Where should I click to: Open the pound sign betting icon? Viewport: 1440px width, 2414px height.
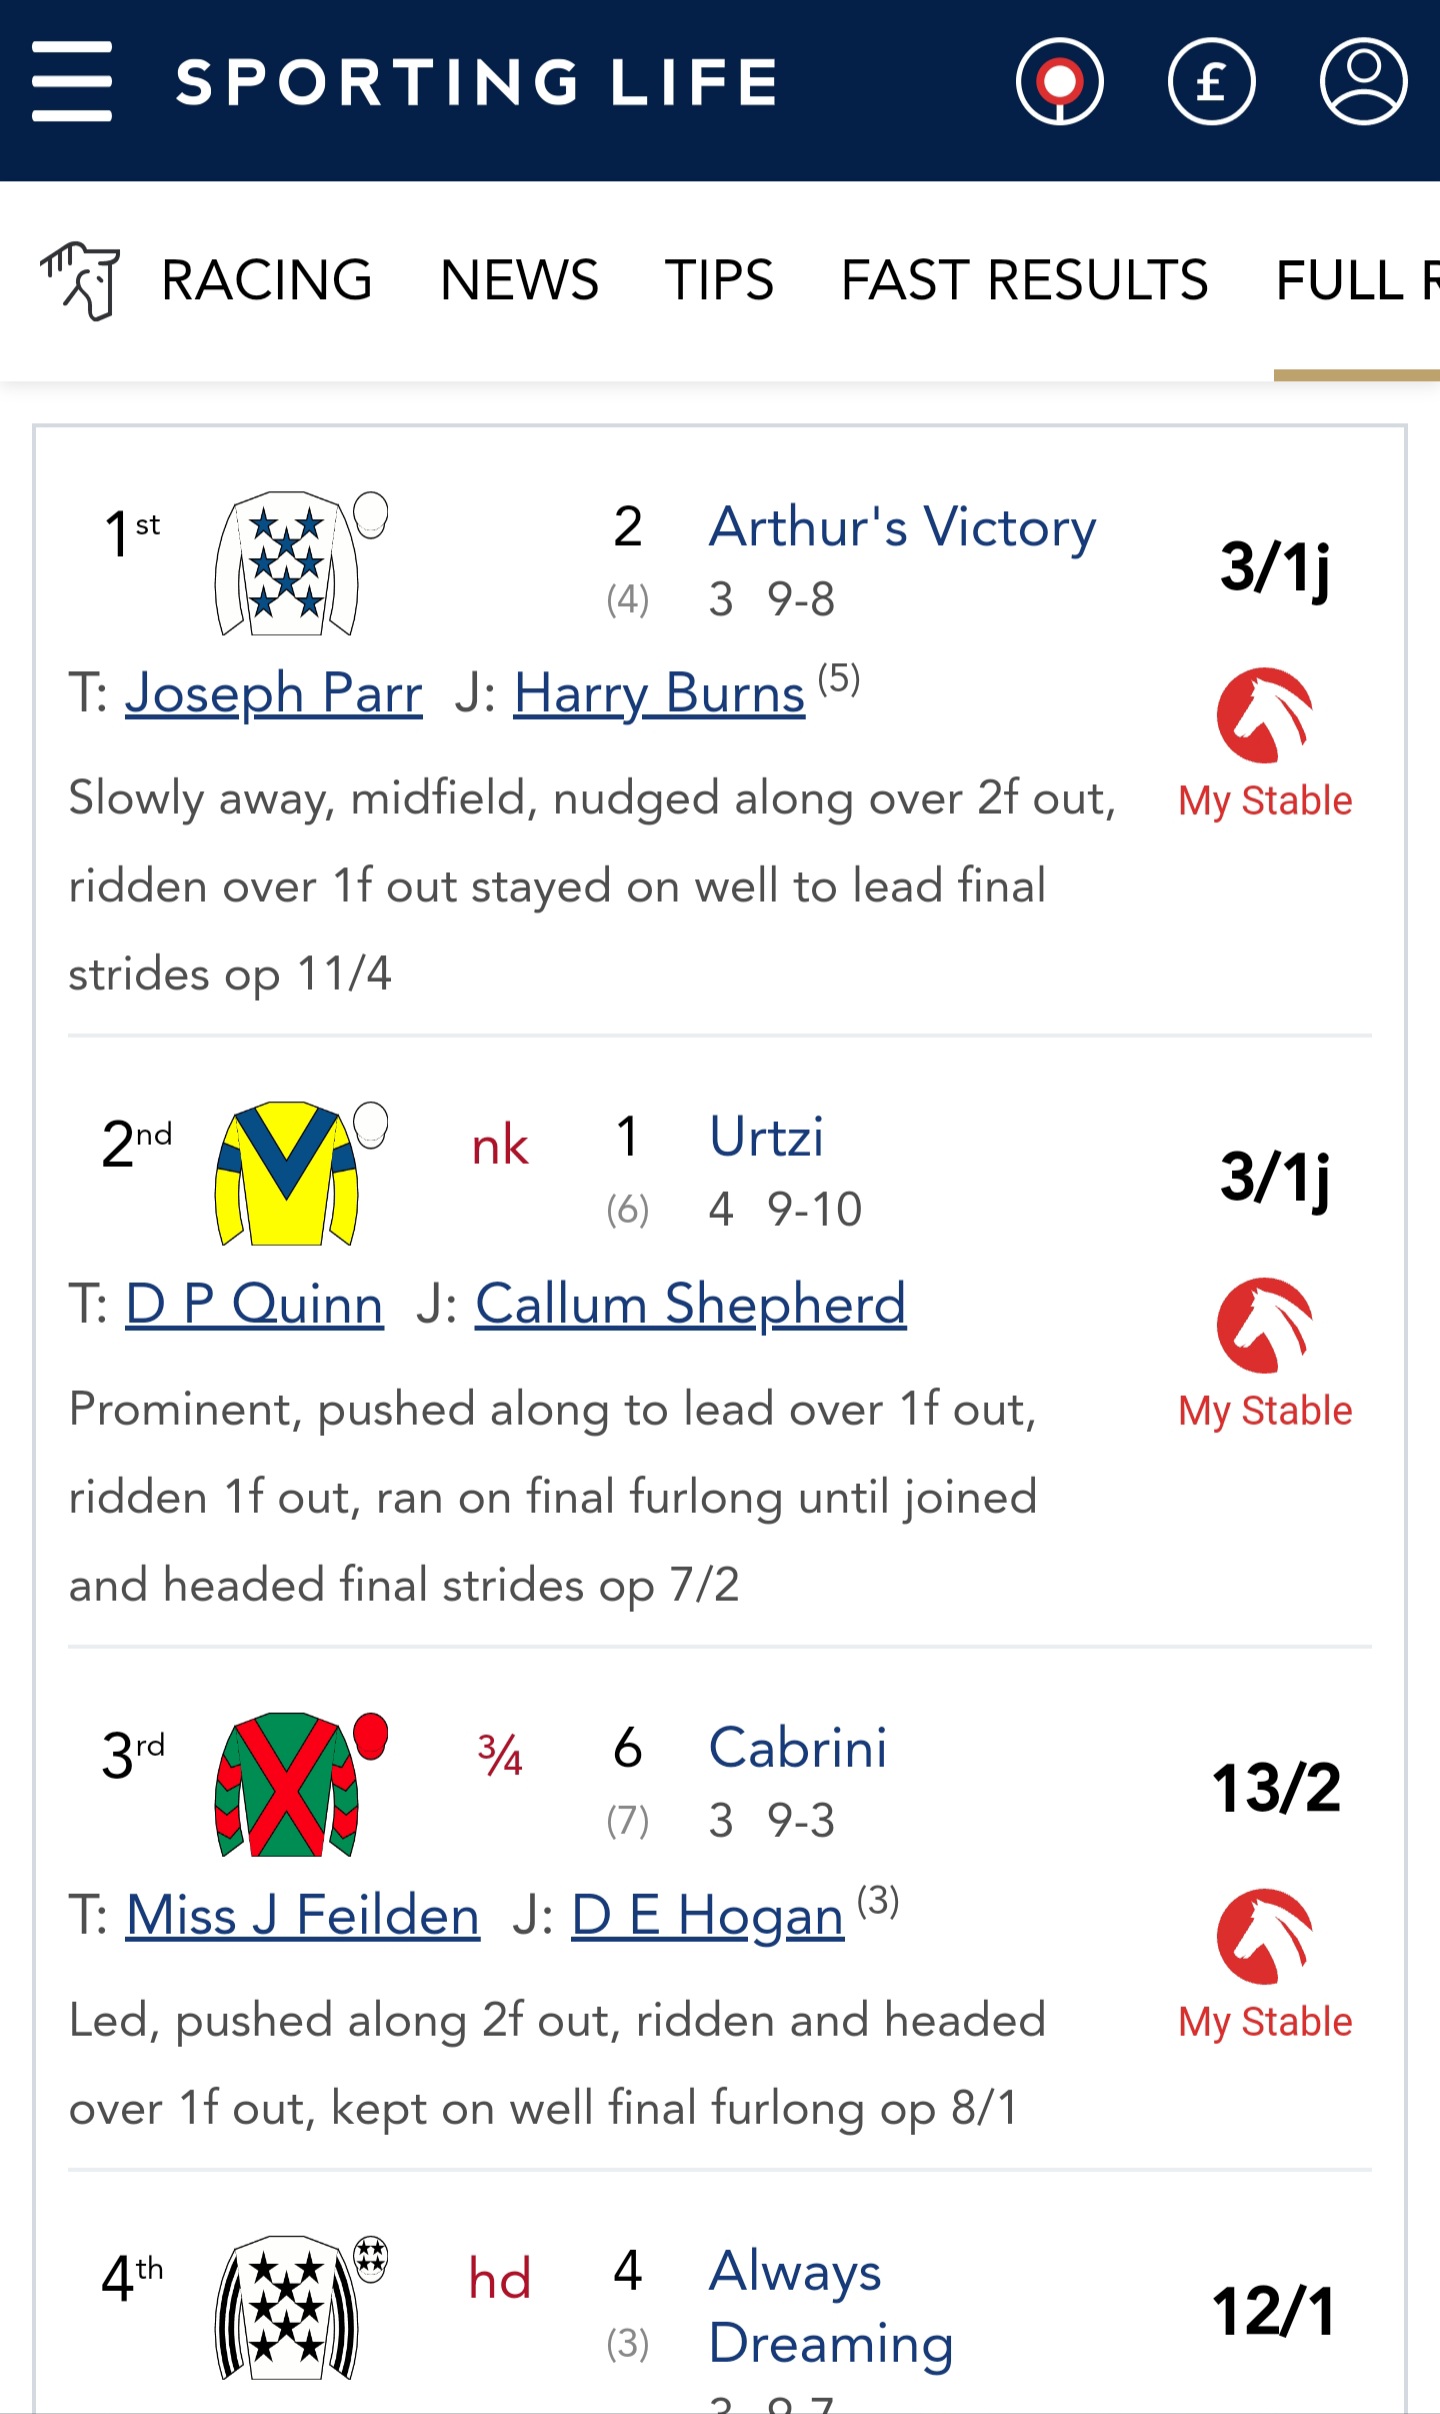tap(1211, 81)
